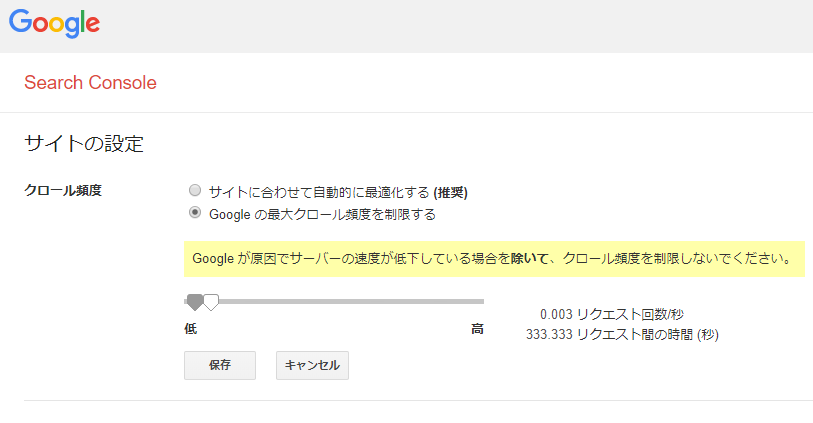Click the クロール頻度 section label
The image size is (813, 423).
coord(63,190)
